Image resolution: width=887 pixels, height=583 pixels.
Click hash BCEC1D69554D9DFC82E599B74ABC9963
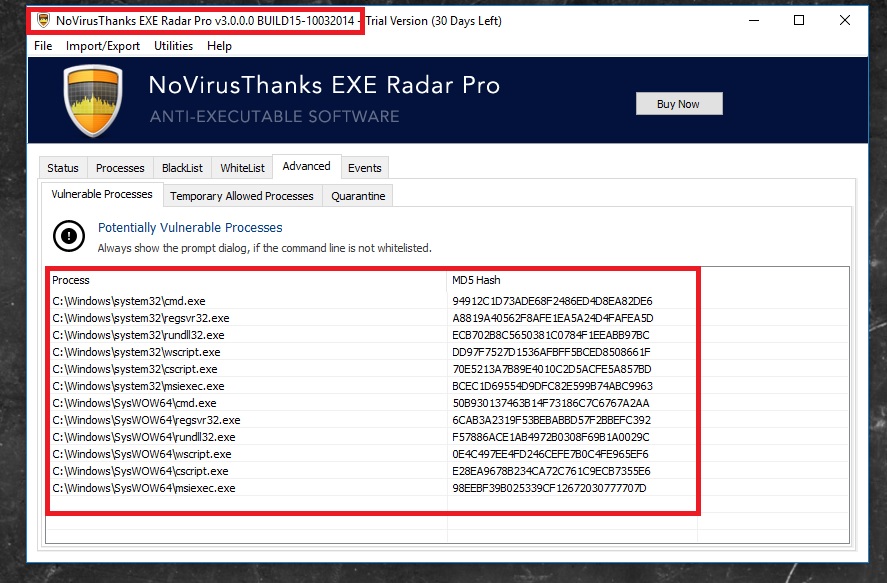click(553, 386)
